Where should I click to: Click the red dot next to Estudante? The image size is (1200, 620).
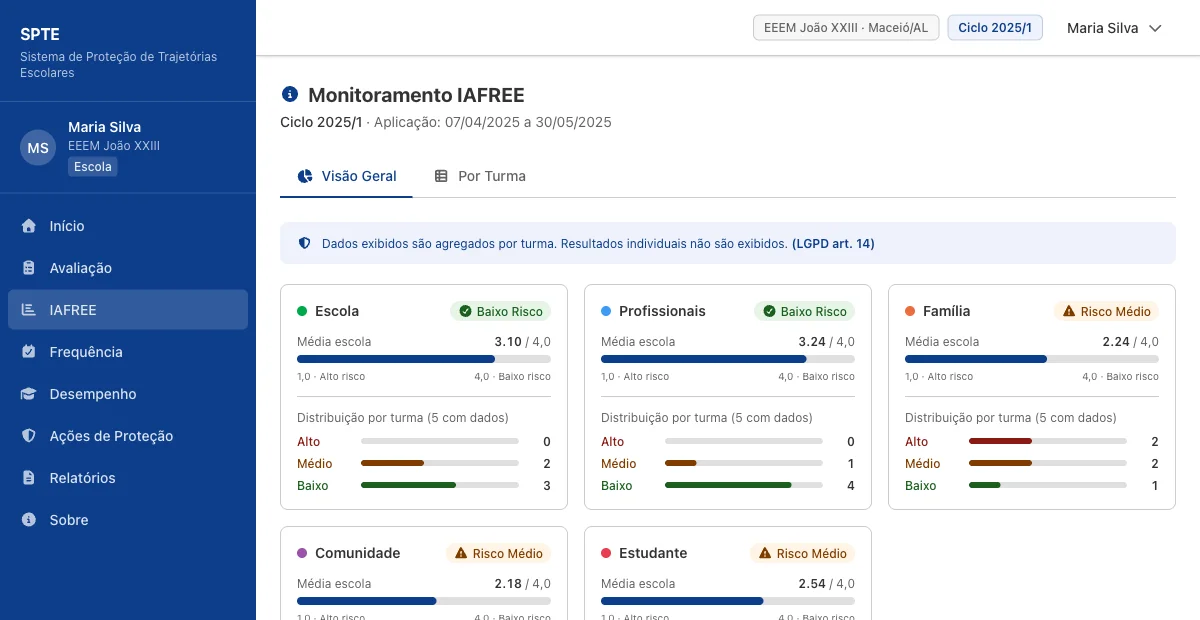click(x=606, y=553)
